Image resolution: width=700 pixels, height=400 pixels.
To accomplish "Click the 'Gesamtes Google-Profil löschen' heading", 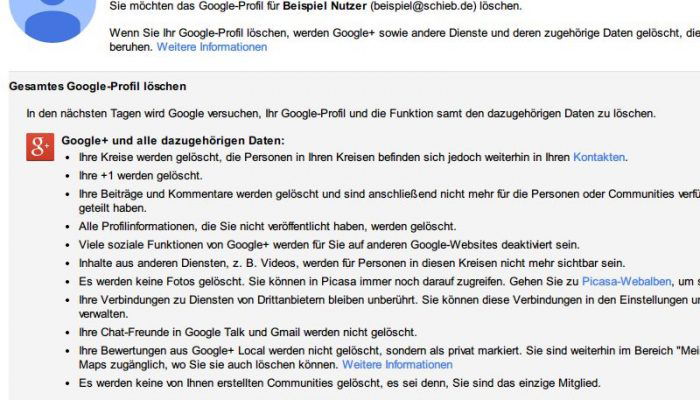I will pos(97,86).
